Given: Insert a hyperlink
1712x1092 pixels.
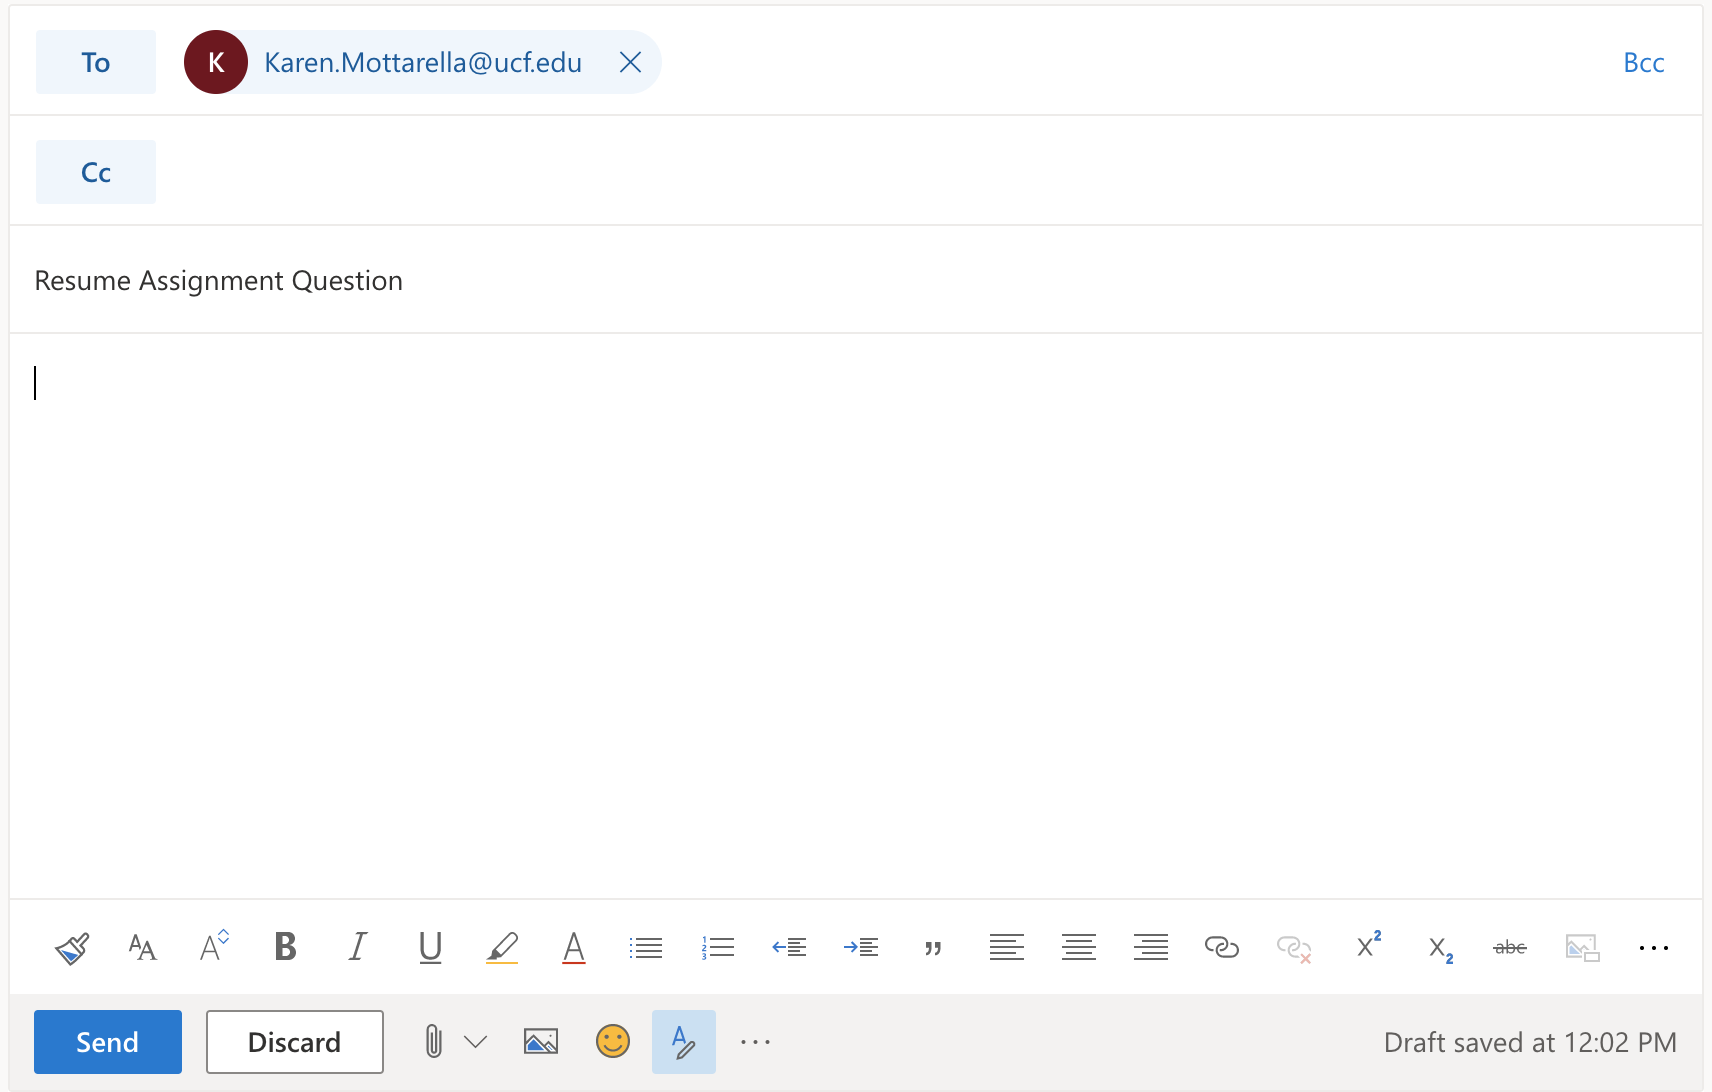Looking at the screenshot, I should pyautogui.click(x=1222, y=947).
